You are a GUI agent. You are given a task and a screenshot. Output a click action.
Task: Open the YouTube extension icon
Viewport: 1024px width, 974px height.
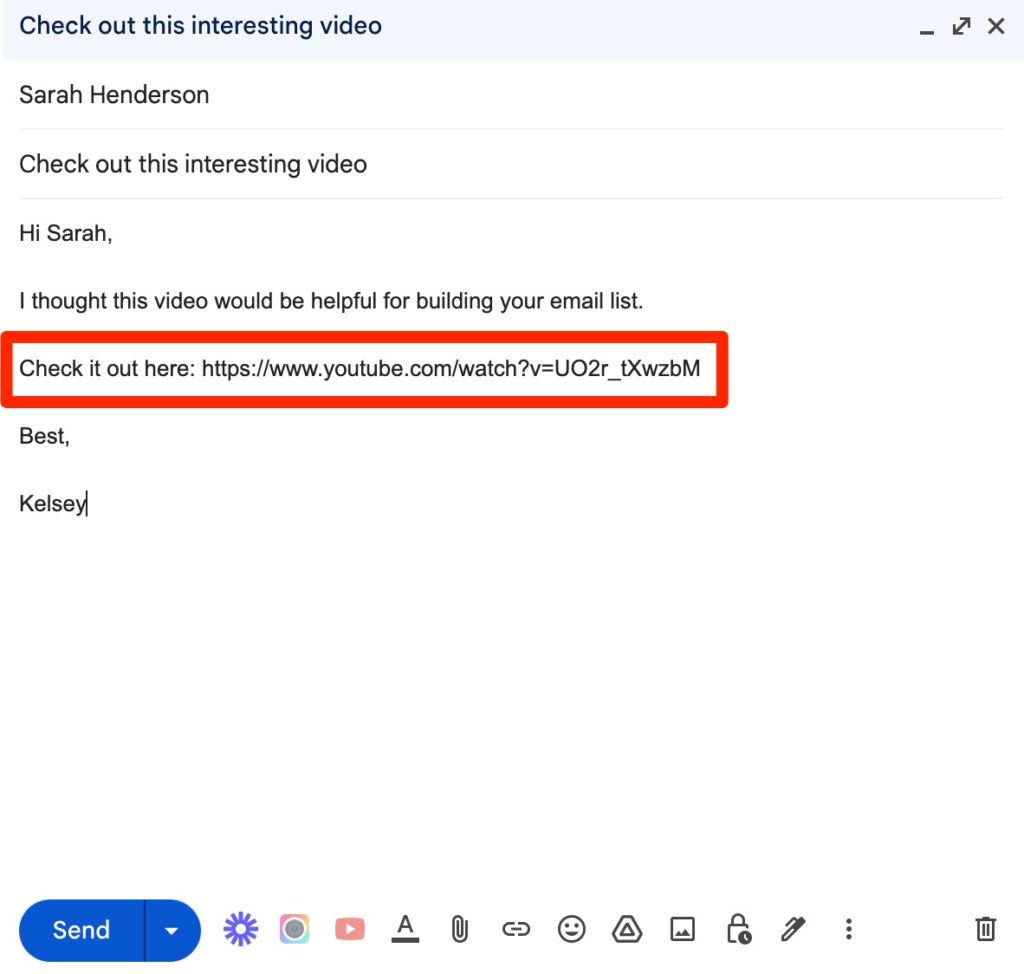pyautogui.click(x=349, y=929)
